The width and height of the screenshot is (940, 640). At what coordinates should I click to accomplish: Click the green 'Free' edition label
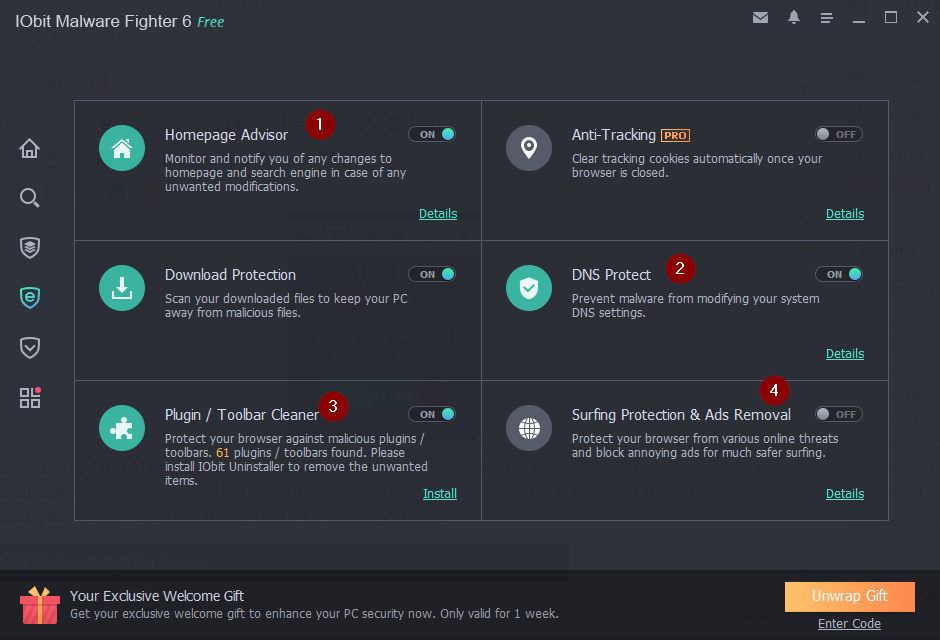tap(210, 22)
